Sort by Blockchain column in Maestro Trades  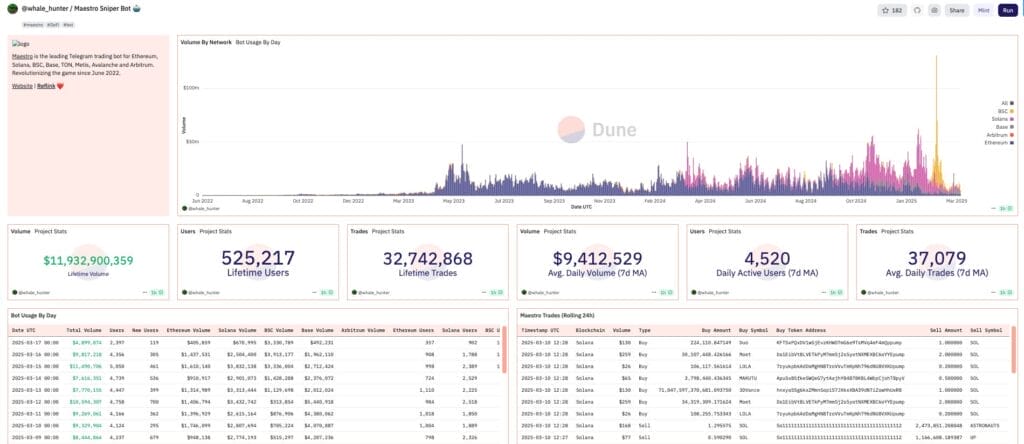click(x=590, y=330)
